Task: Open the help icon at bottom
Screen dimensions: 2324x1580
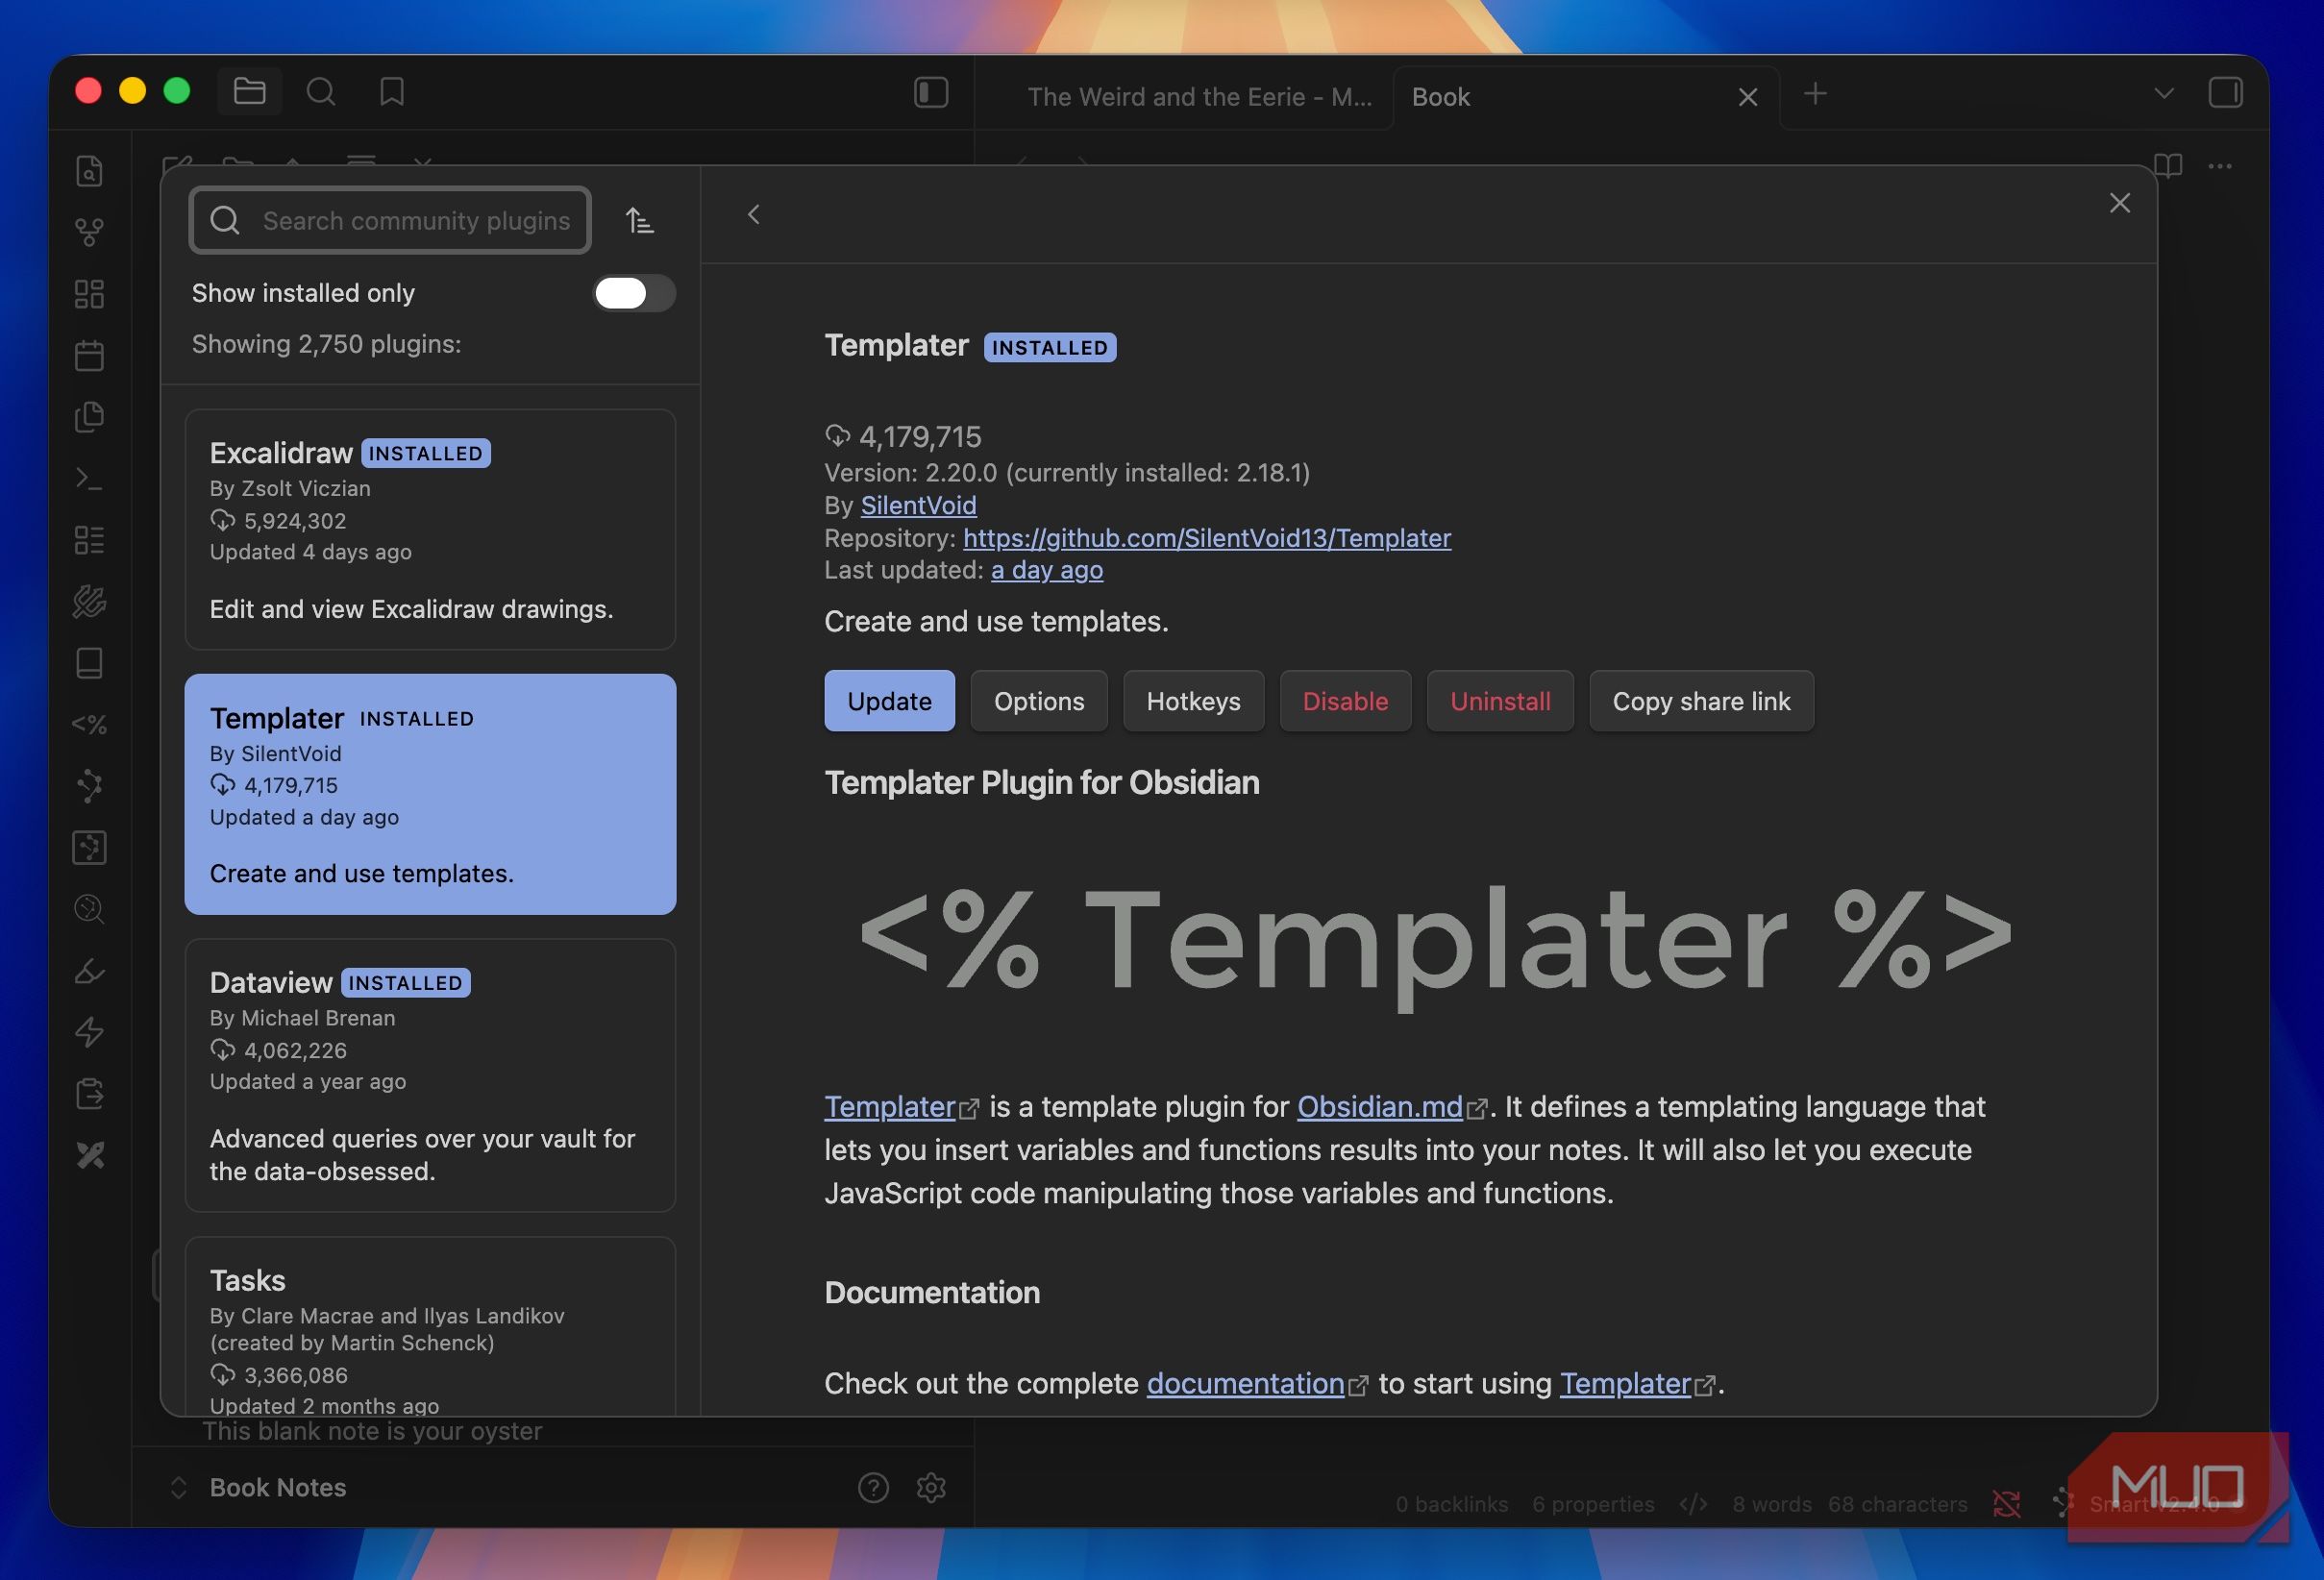Action: tap(873, 1488)
